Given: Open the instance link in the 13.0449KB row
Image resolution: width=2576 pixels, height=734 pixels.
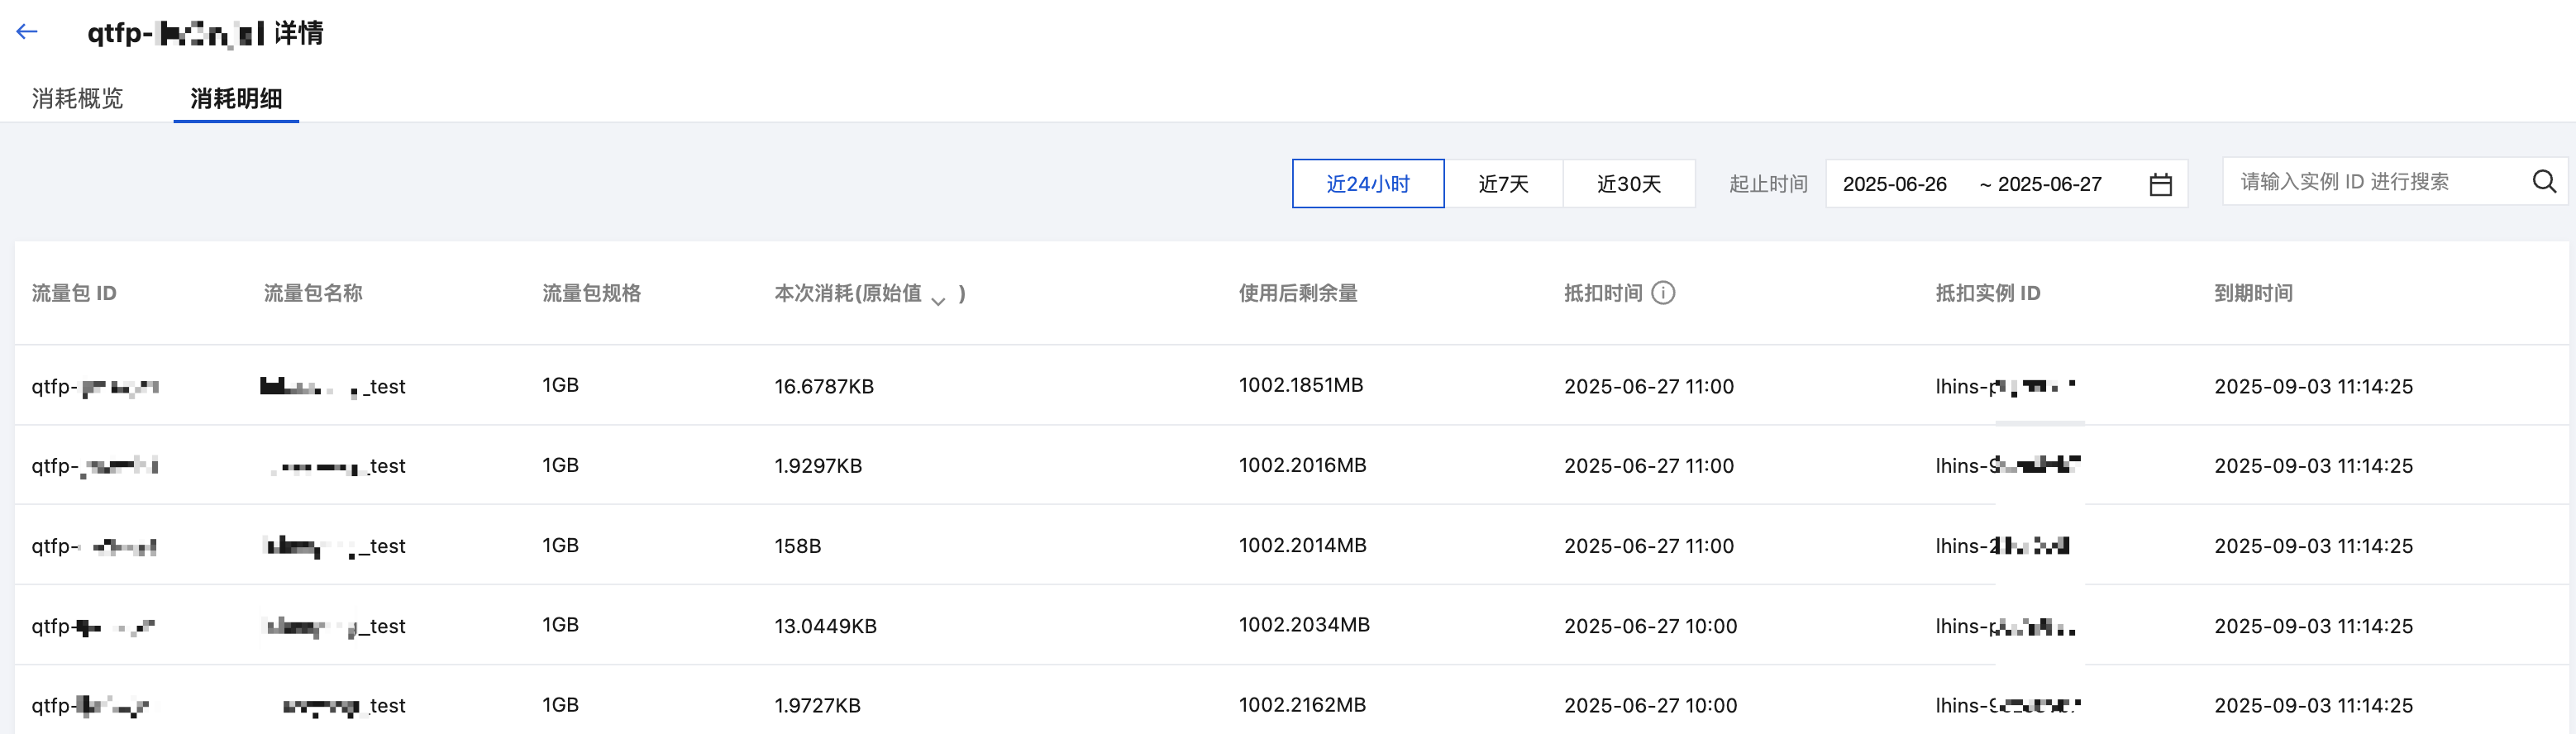Looking at the screenshot, I should pyautogui.click(x=2004, y=626).
